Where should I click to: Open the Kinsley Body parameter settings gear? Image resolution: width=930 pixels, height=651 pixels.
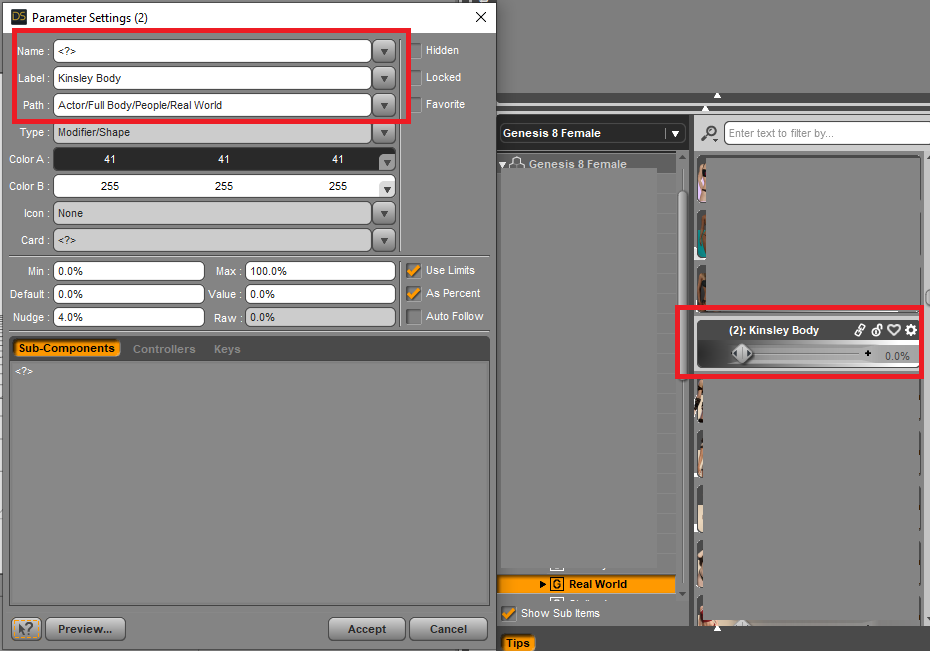pyautogui.click(x=910, y=330)
